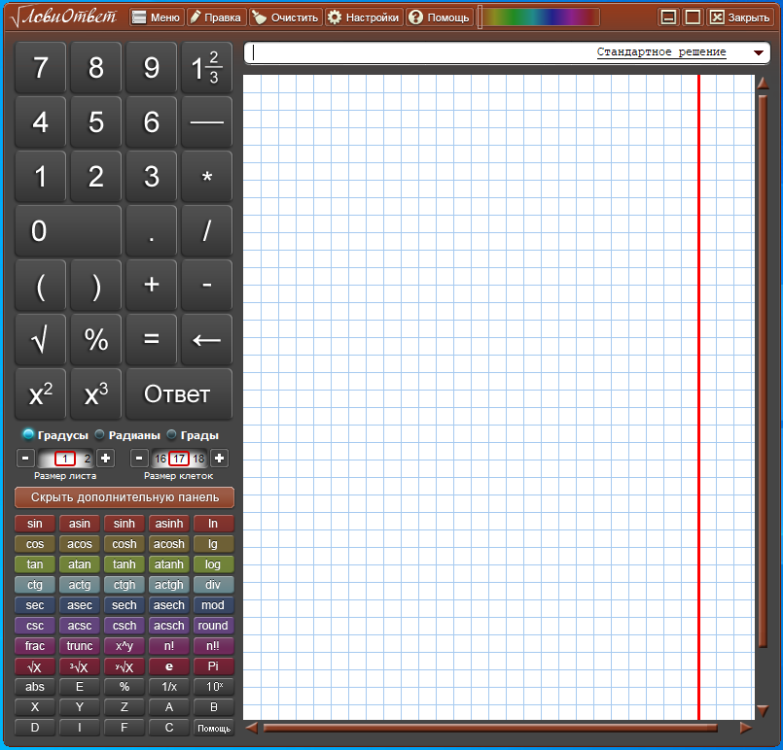Click the x cubed key
The width and height of the screenshot is (783, 750).
pyautogui.click(x=96, y=394)
